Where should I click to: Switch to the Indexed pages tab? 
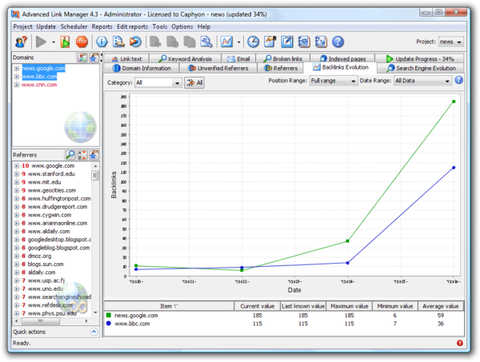343,59
